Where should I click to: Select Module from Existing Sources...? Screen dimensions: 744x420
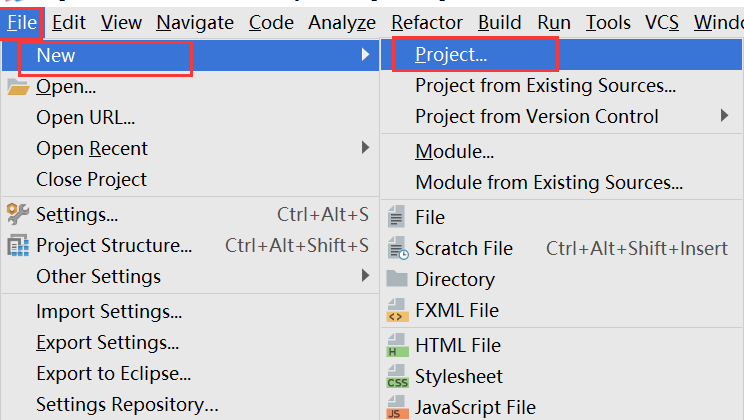(549, 183)
